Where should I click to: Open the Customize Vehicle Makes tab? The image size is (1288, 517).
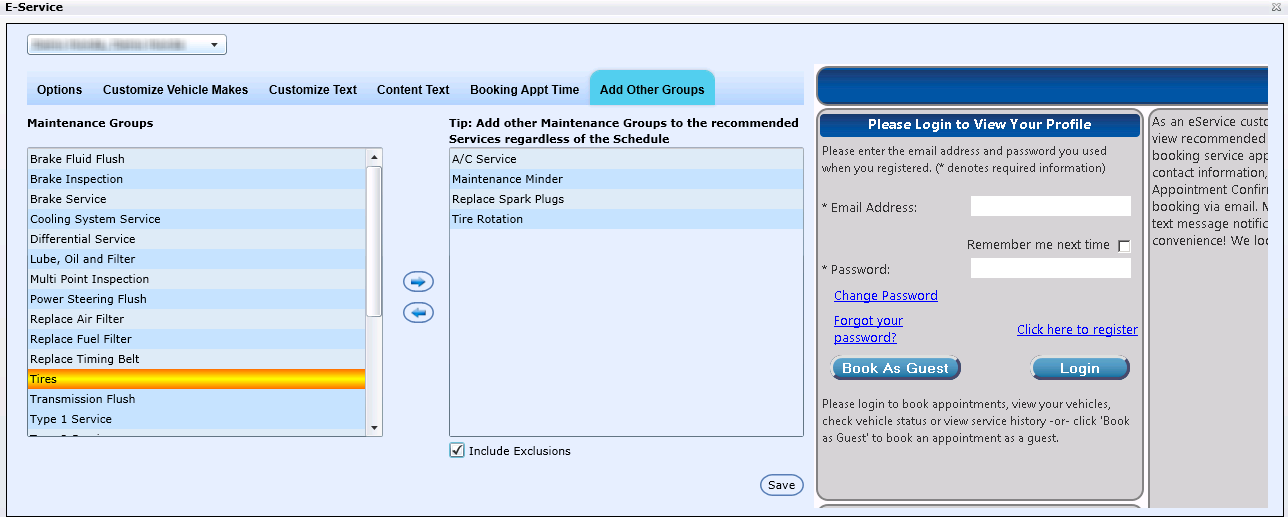click(175, 90)
